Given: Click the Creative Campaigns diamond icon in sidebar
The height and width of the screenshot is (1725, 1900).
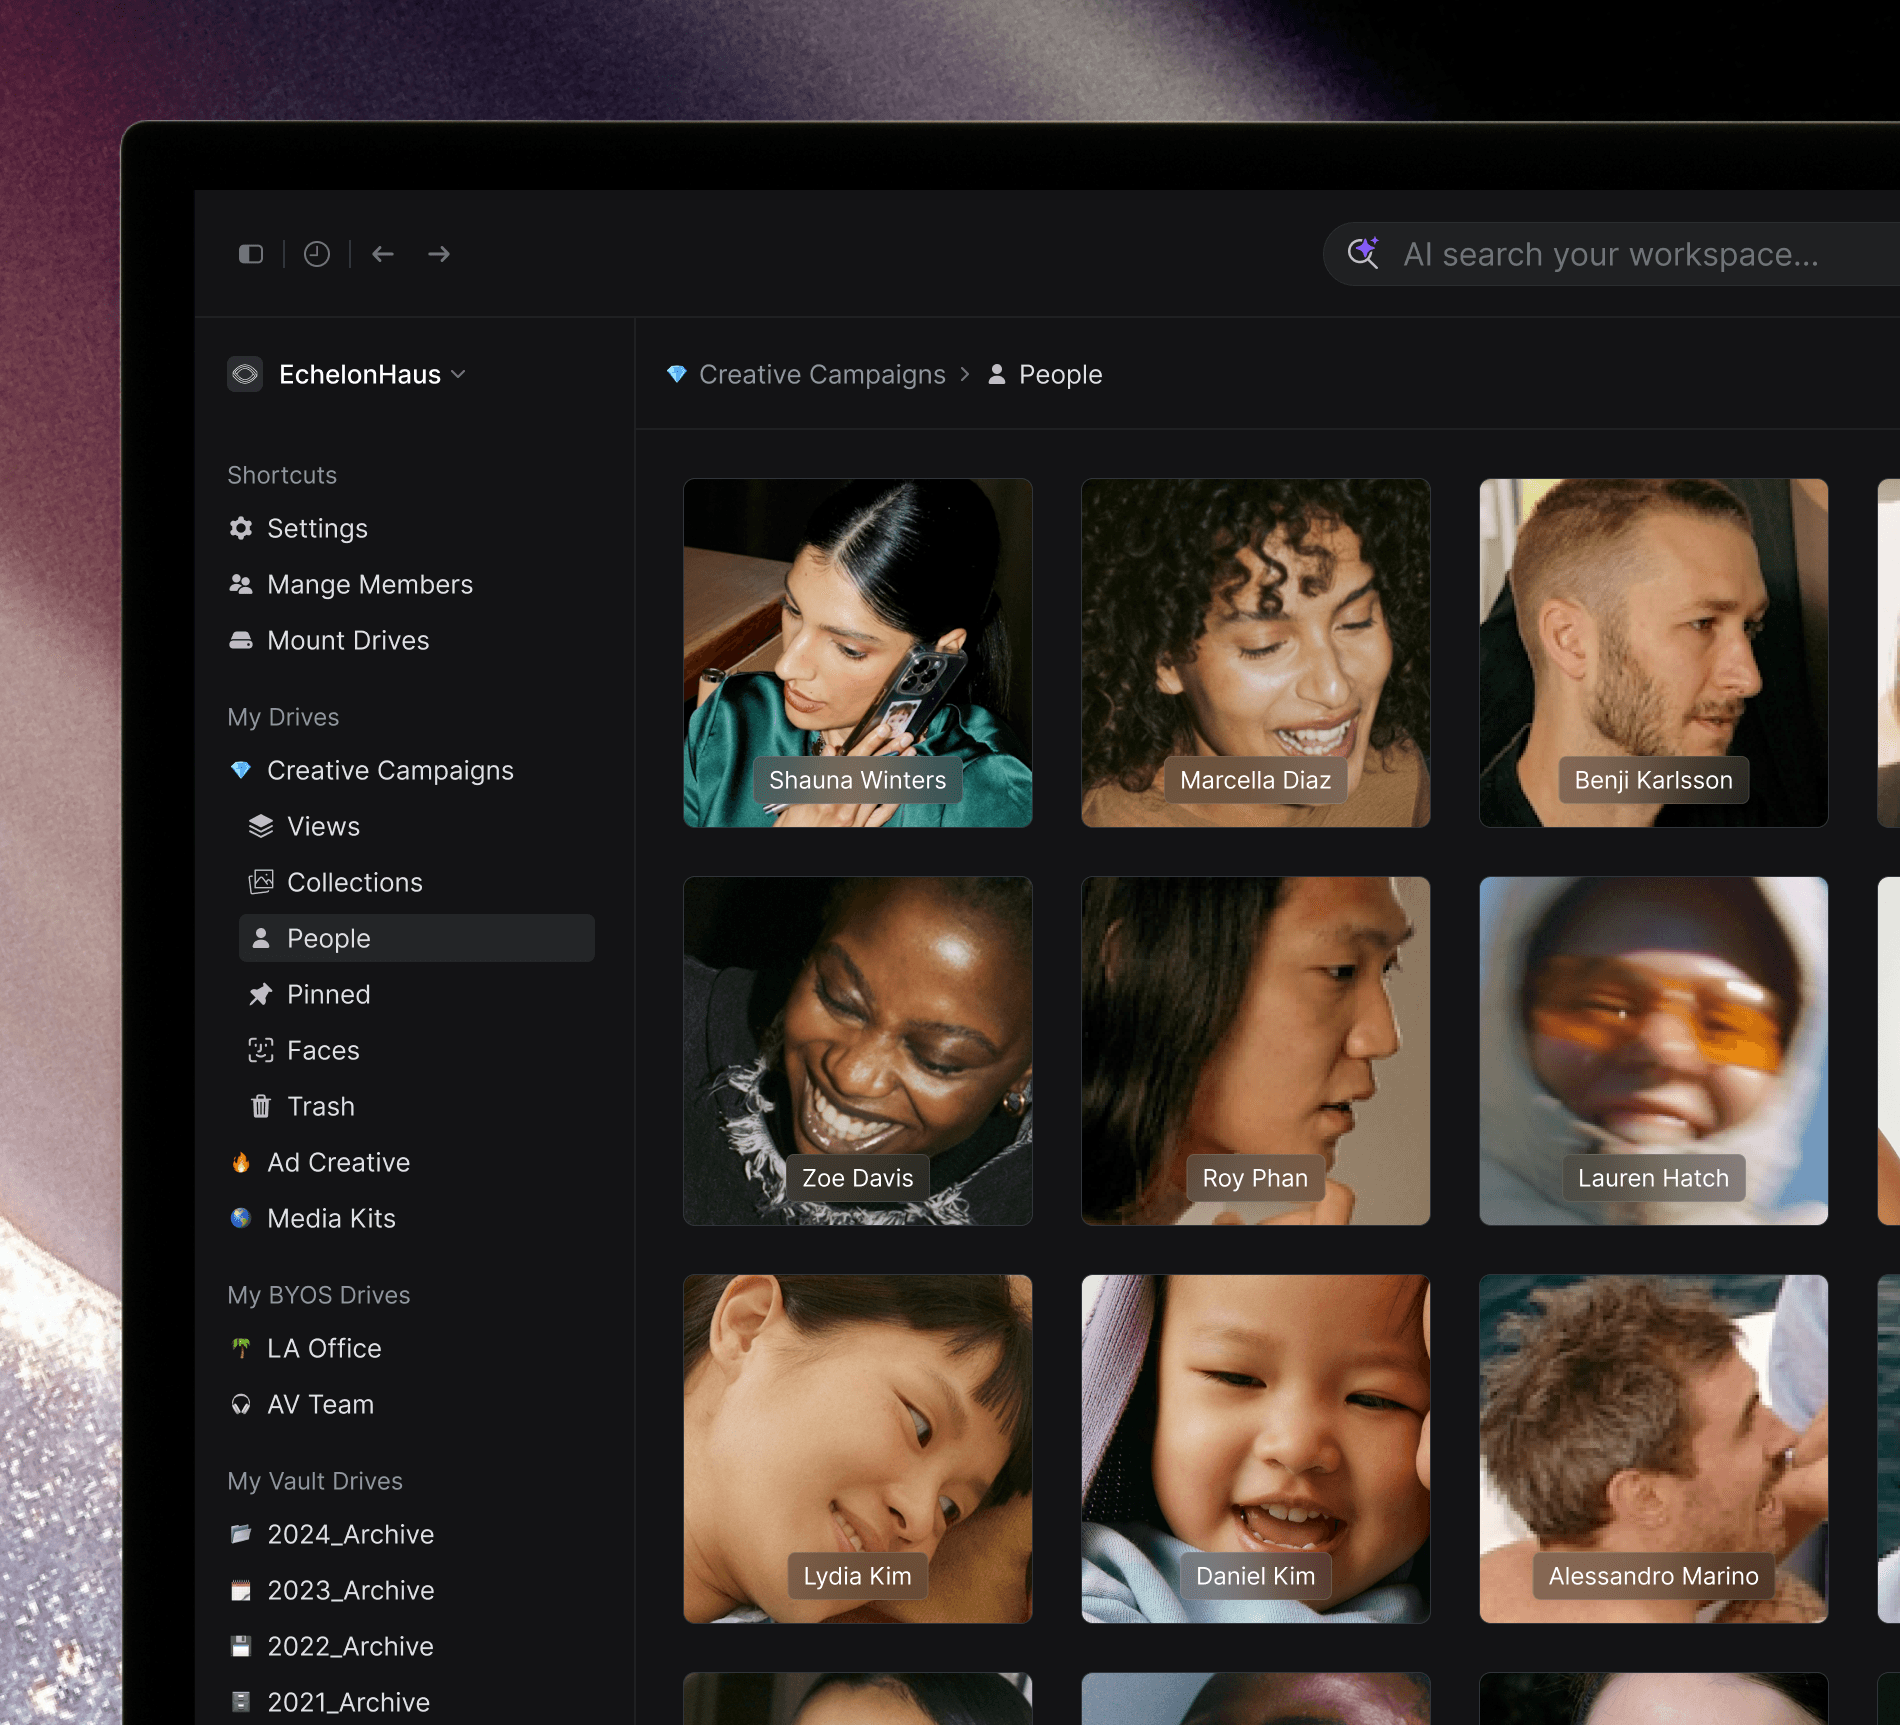Looking at the screenshot, I should point(241,770).
